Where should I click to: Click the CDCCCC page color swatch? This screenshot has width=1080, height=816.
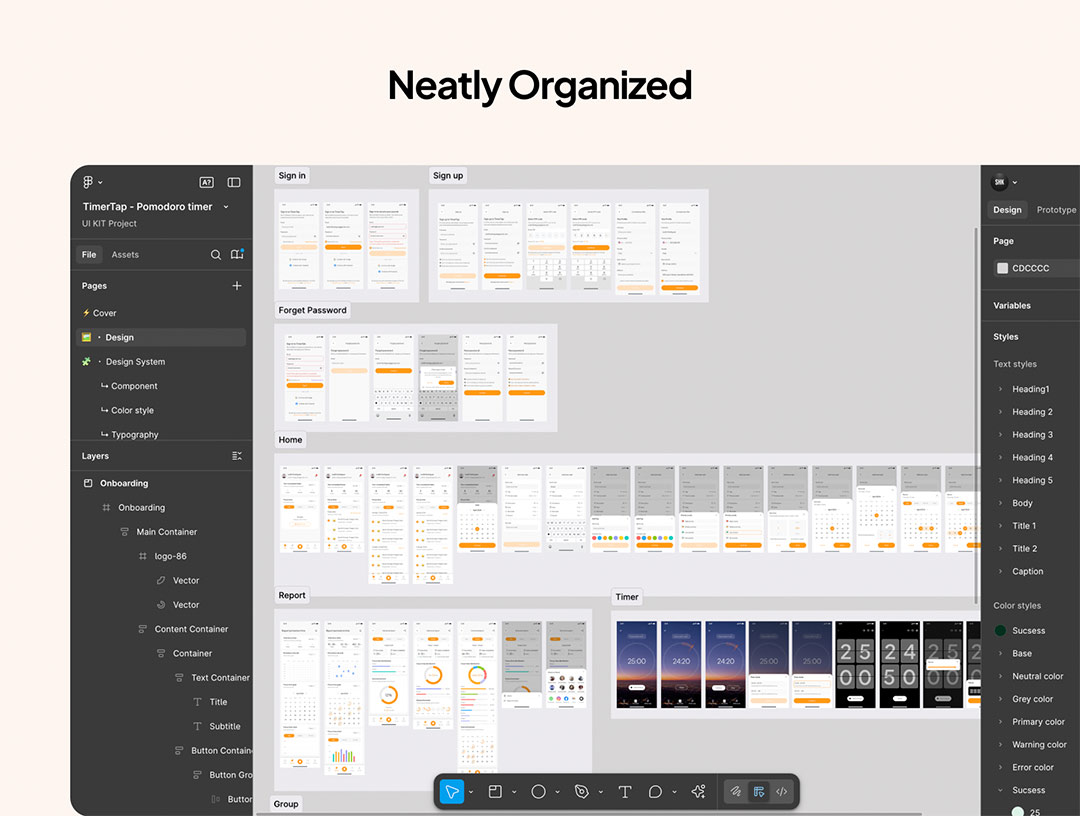tap(1002, 268)
